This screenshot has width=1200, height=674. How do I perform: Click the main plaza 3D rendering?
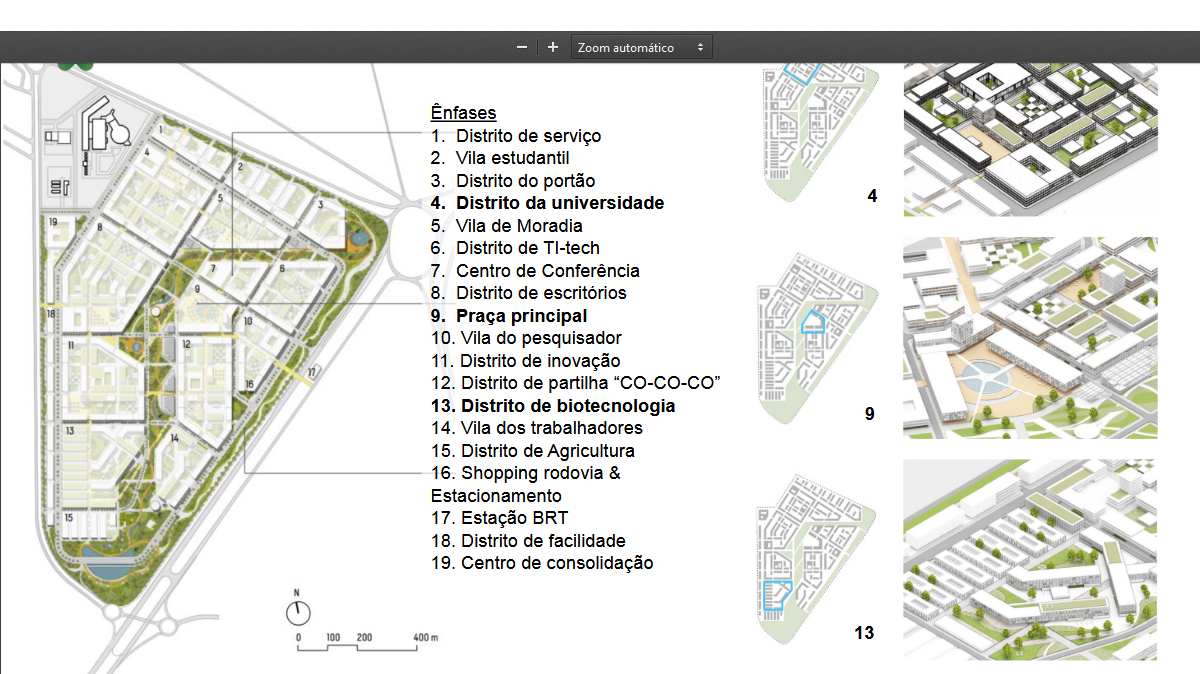pyautogui.click(x=1030, y=338)
